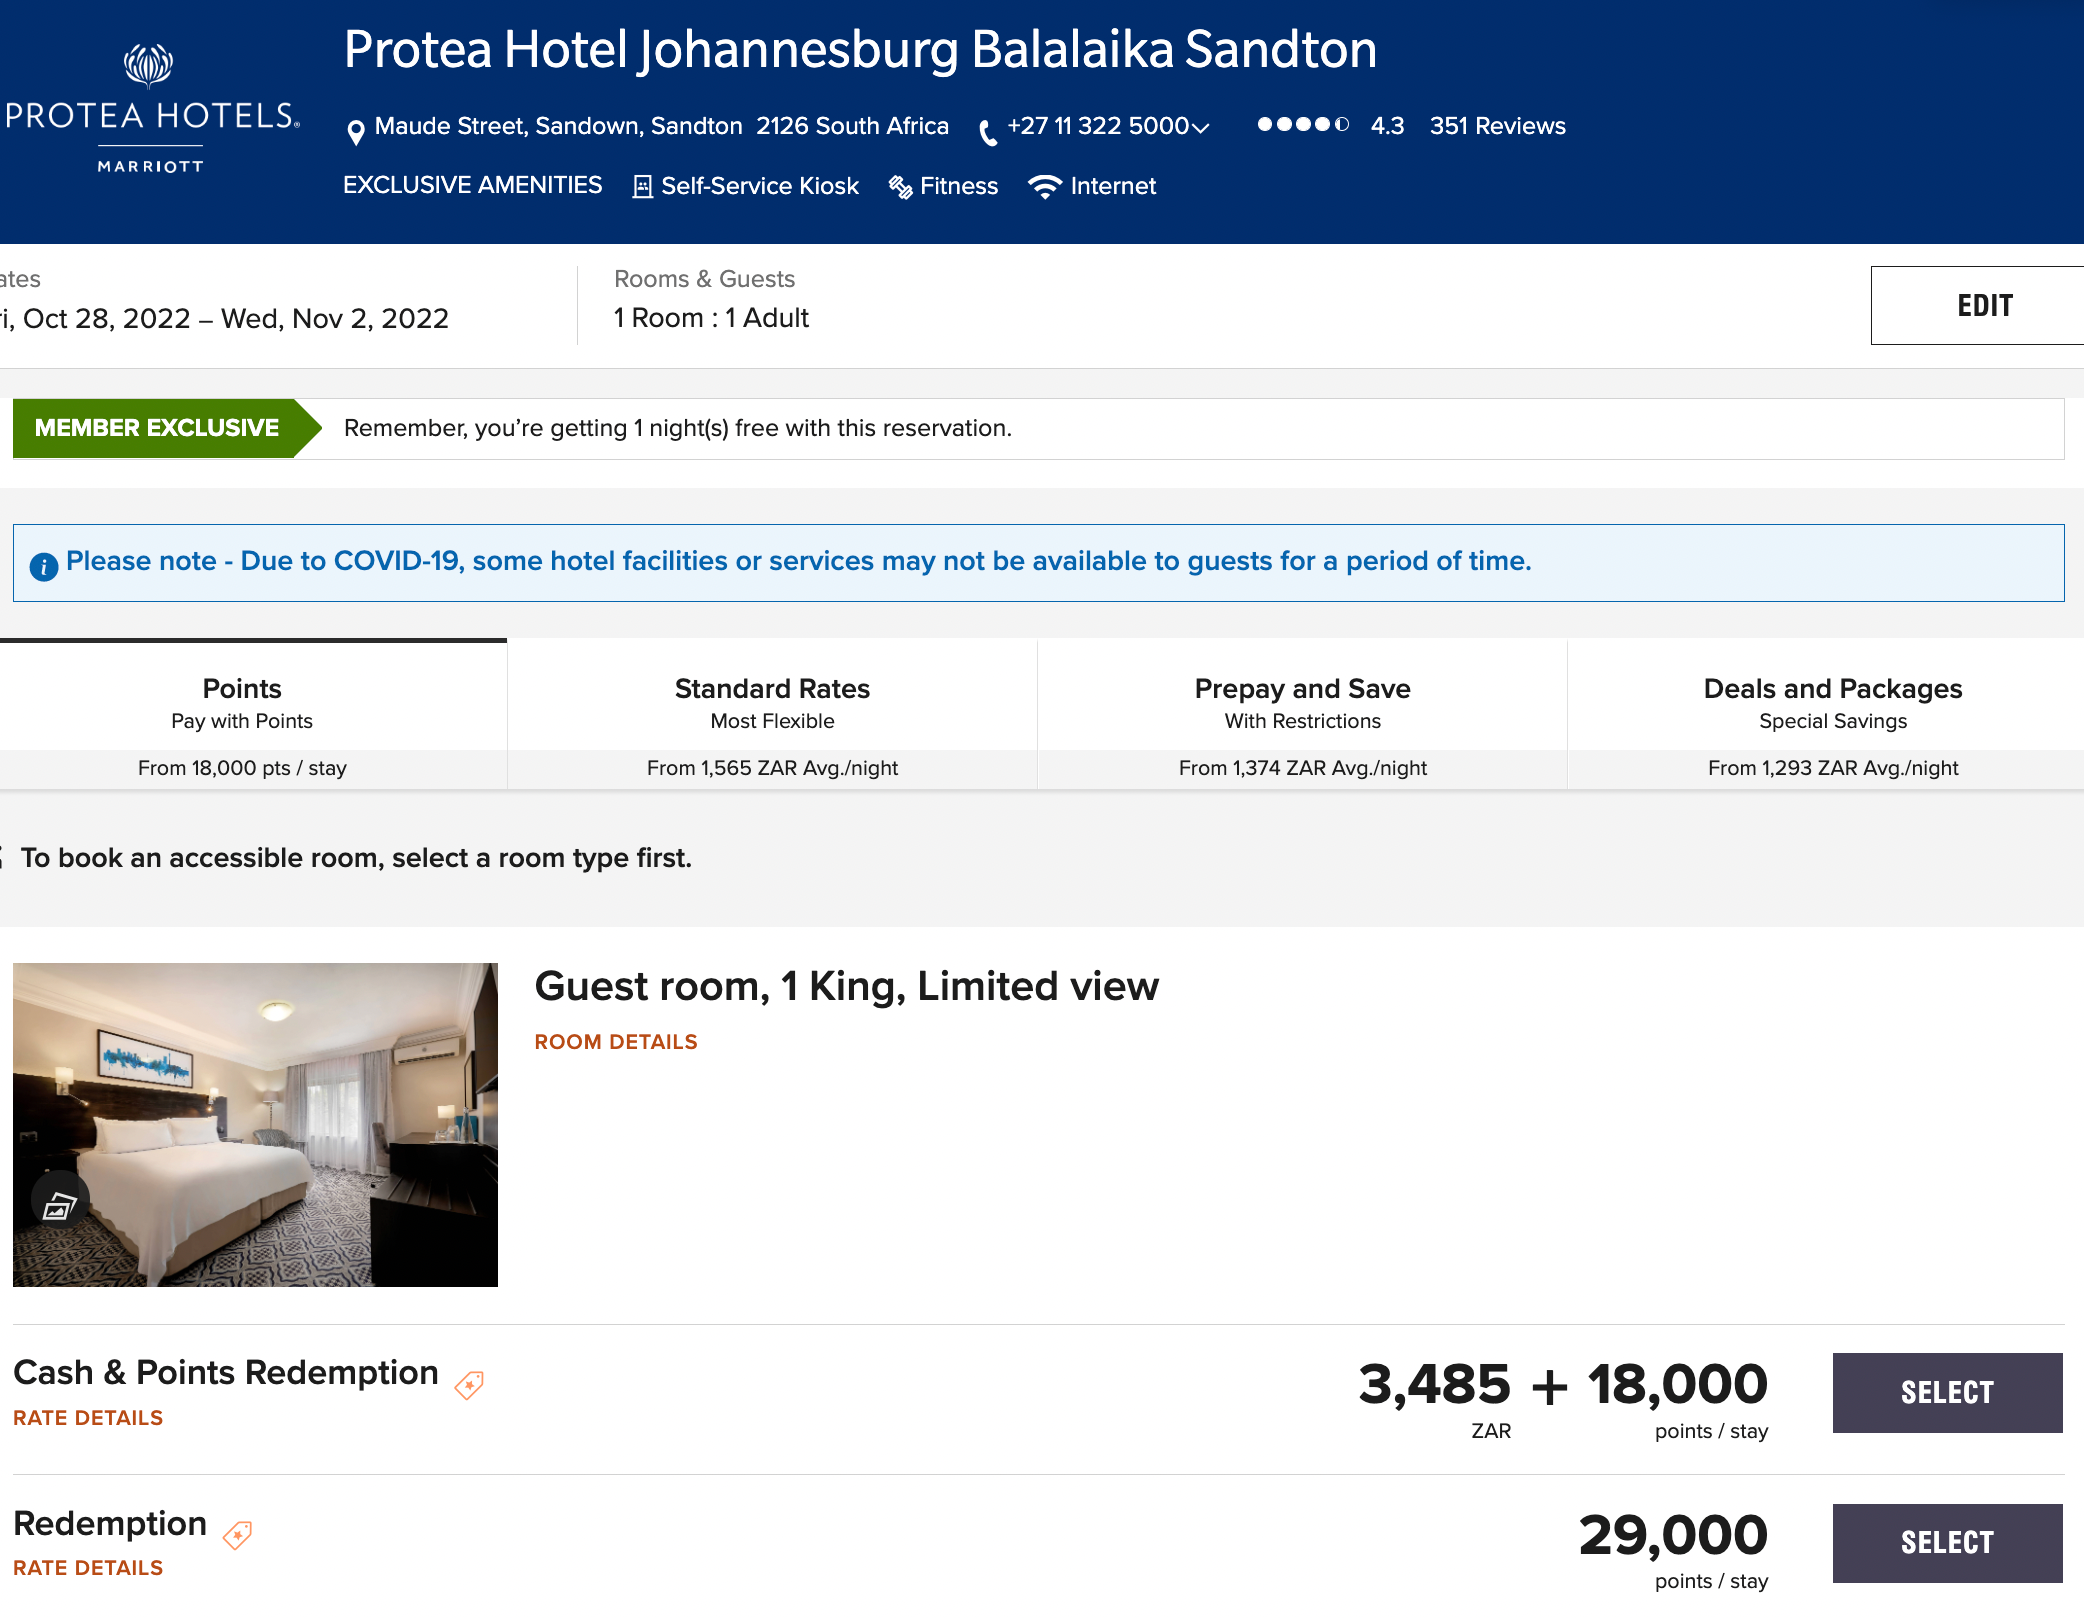
Task: Click the phone icon next to hotel number
Action: pyautogui.click(x=986, y=129)
